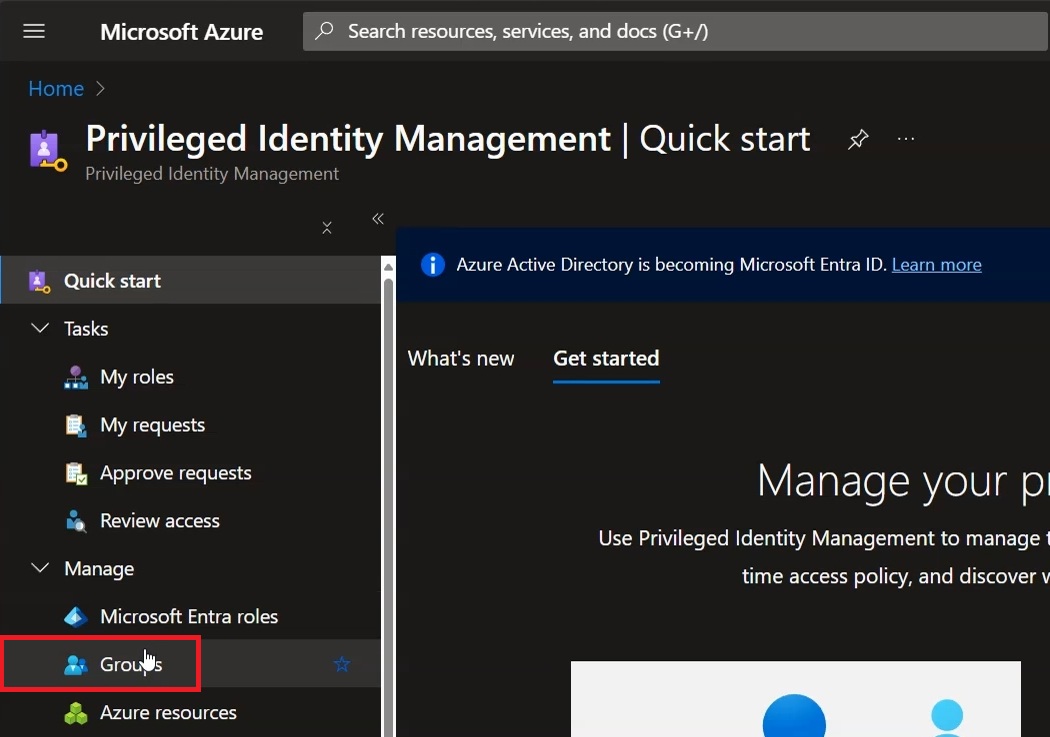Click the breadcrumb chevron after Home
This screenshot has height=737, width=1050.
click(x=100, y=88)
